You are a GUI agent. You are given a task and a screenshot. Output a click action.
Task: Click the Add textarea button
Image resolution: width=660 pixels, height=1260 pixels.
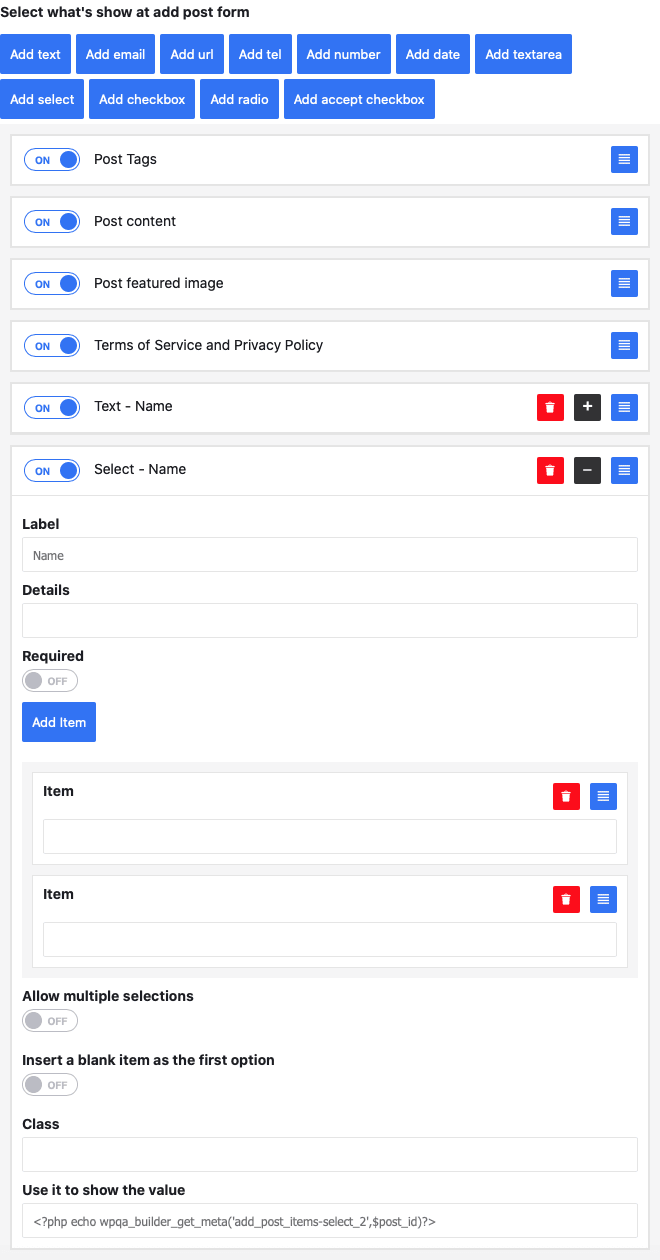(523, 54)
